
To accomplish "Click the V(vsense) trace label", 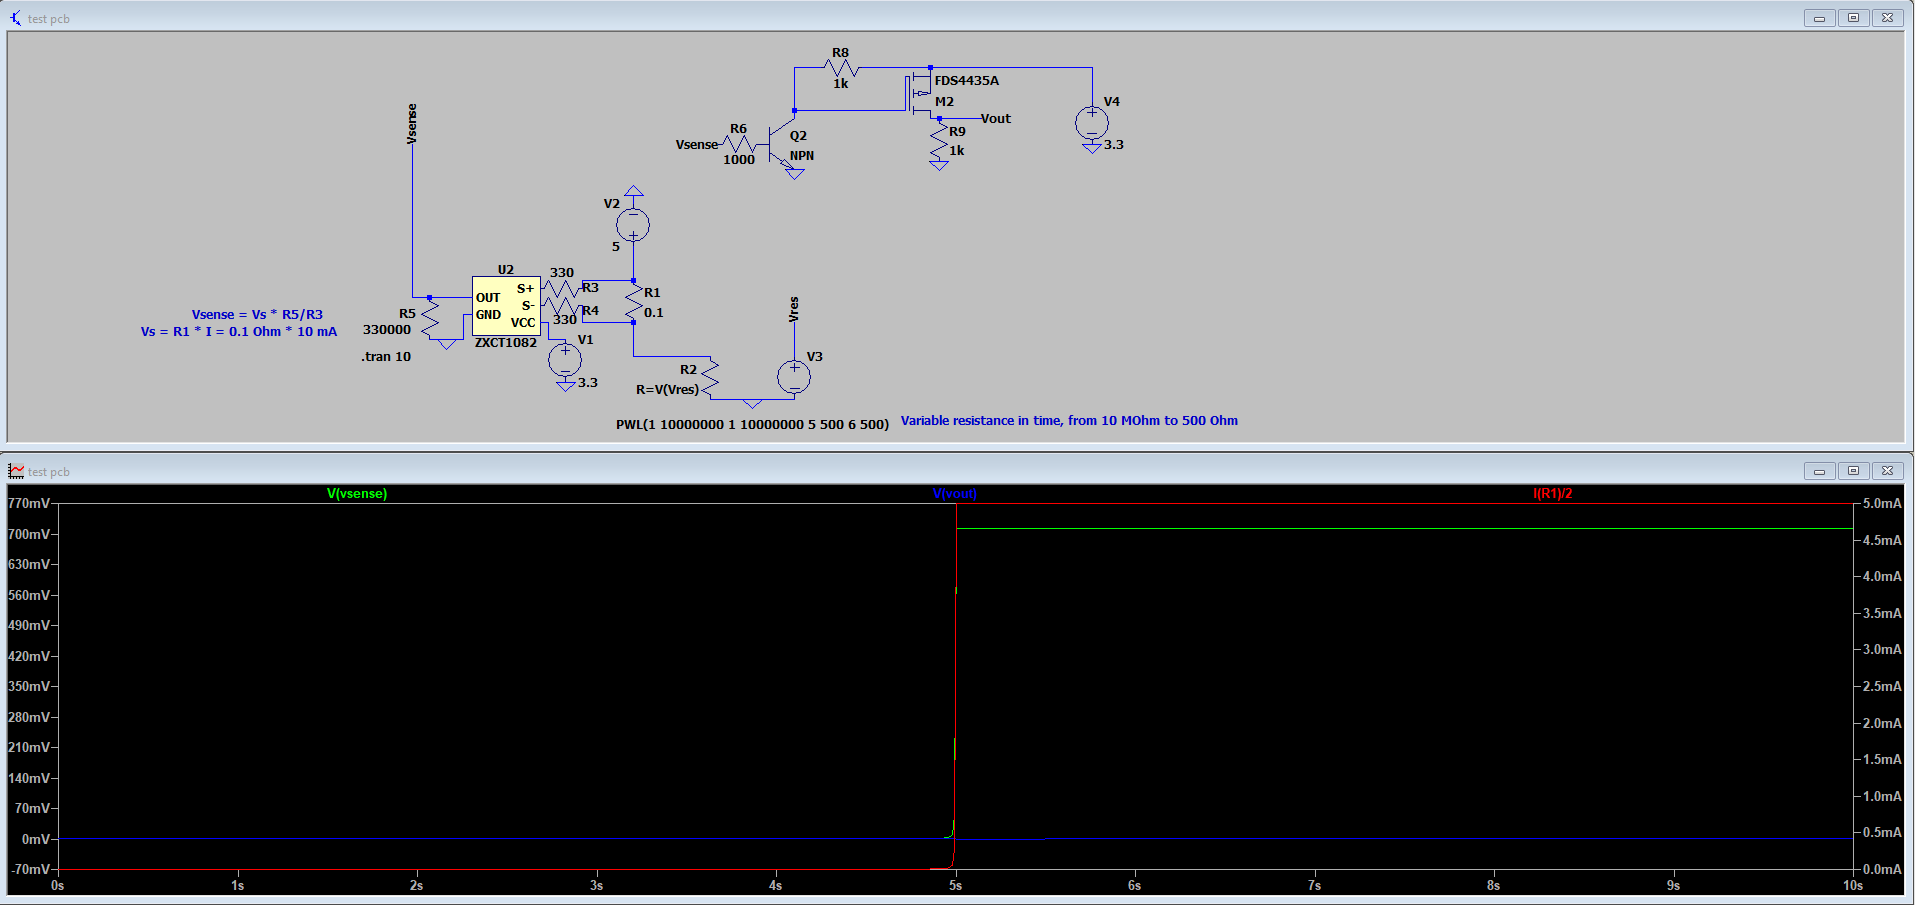I will click(x=357, y=494).
